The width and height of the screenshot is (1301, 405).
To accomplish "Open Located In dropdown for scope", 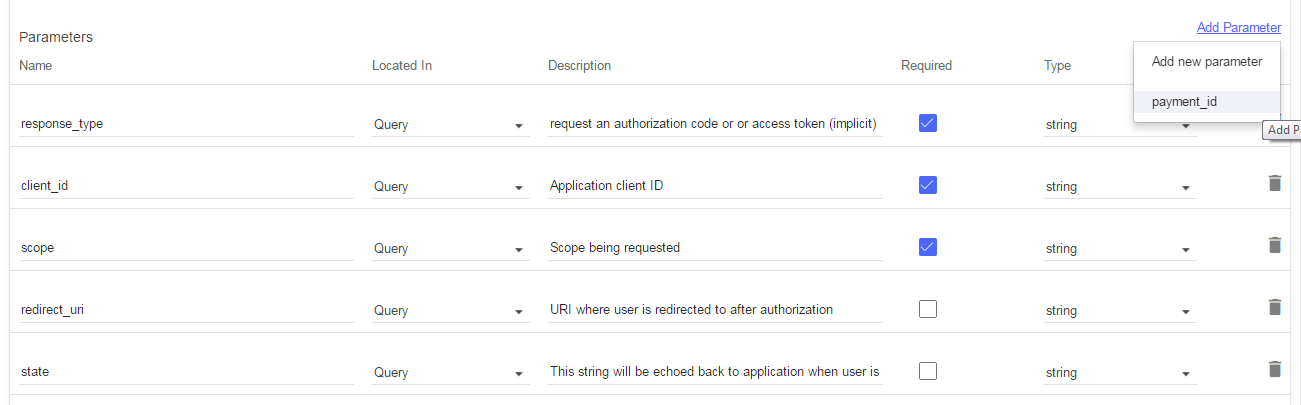I will [x=450, y=248].
